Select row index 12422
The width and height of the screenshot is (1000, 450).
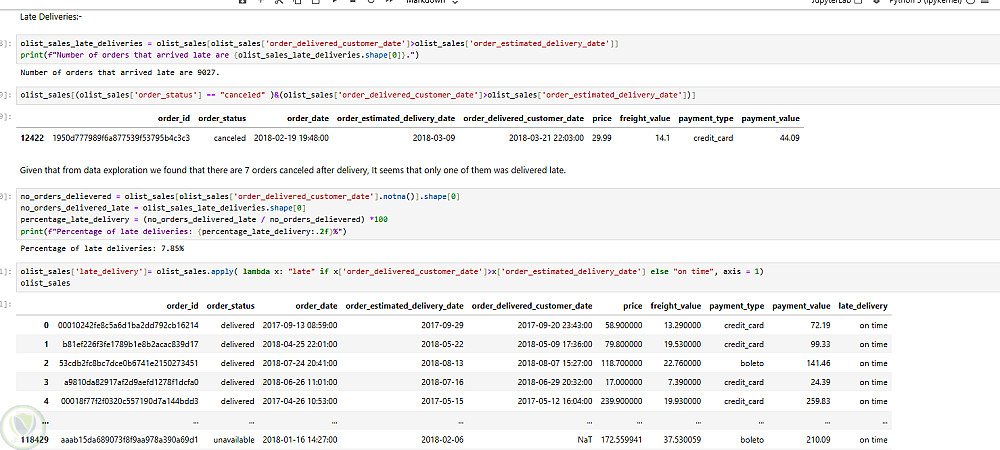click(33, 138)
